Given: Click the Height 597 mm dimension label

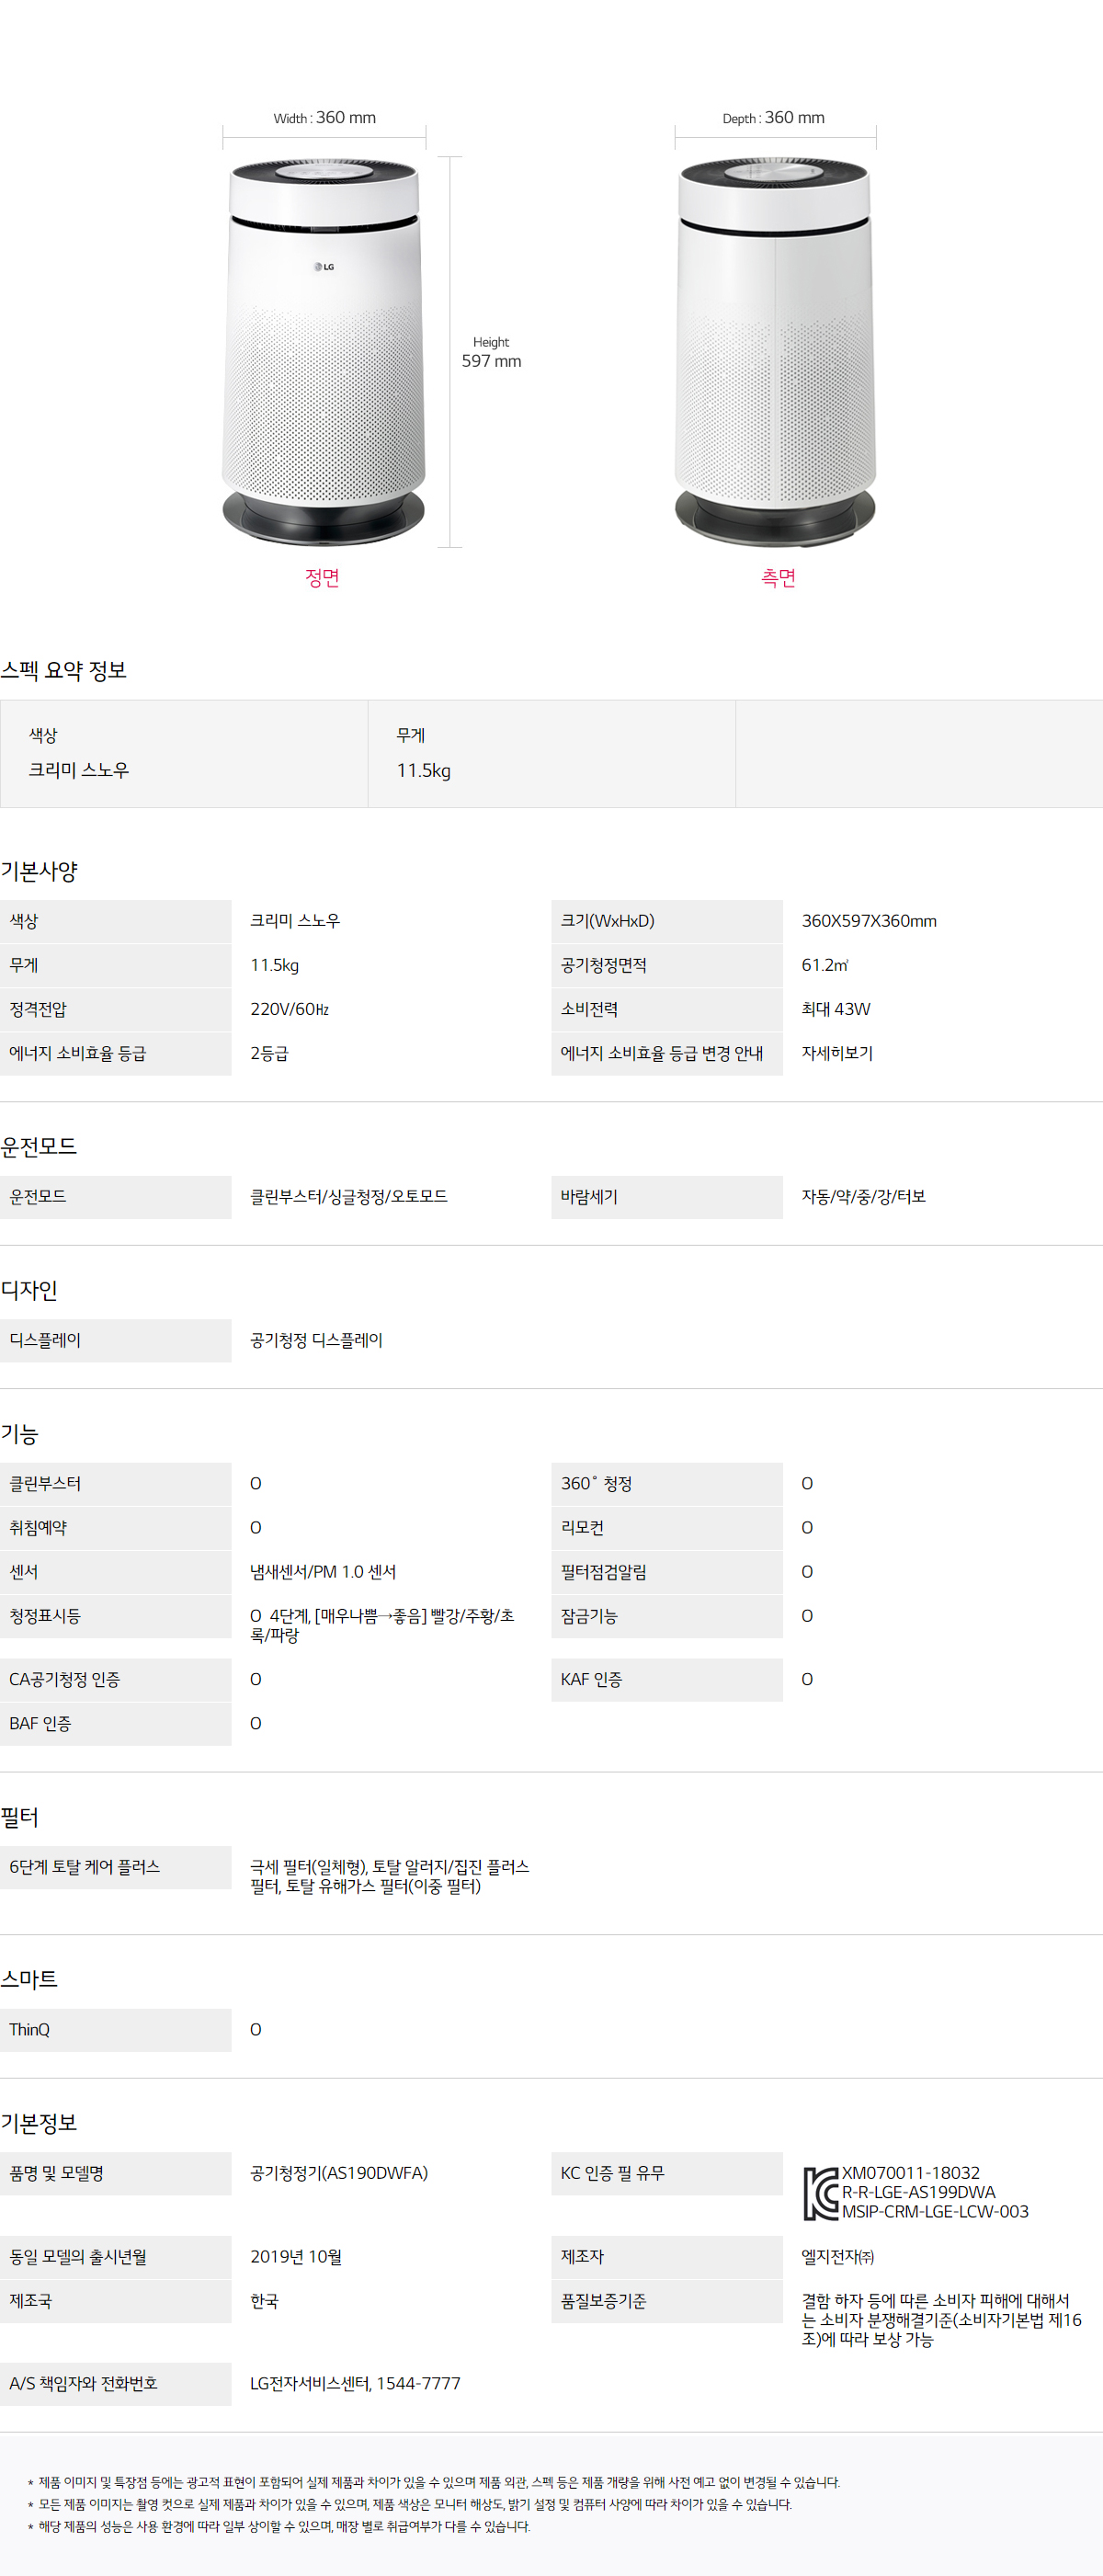Looking at the screenshot, I should 491,352.
